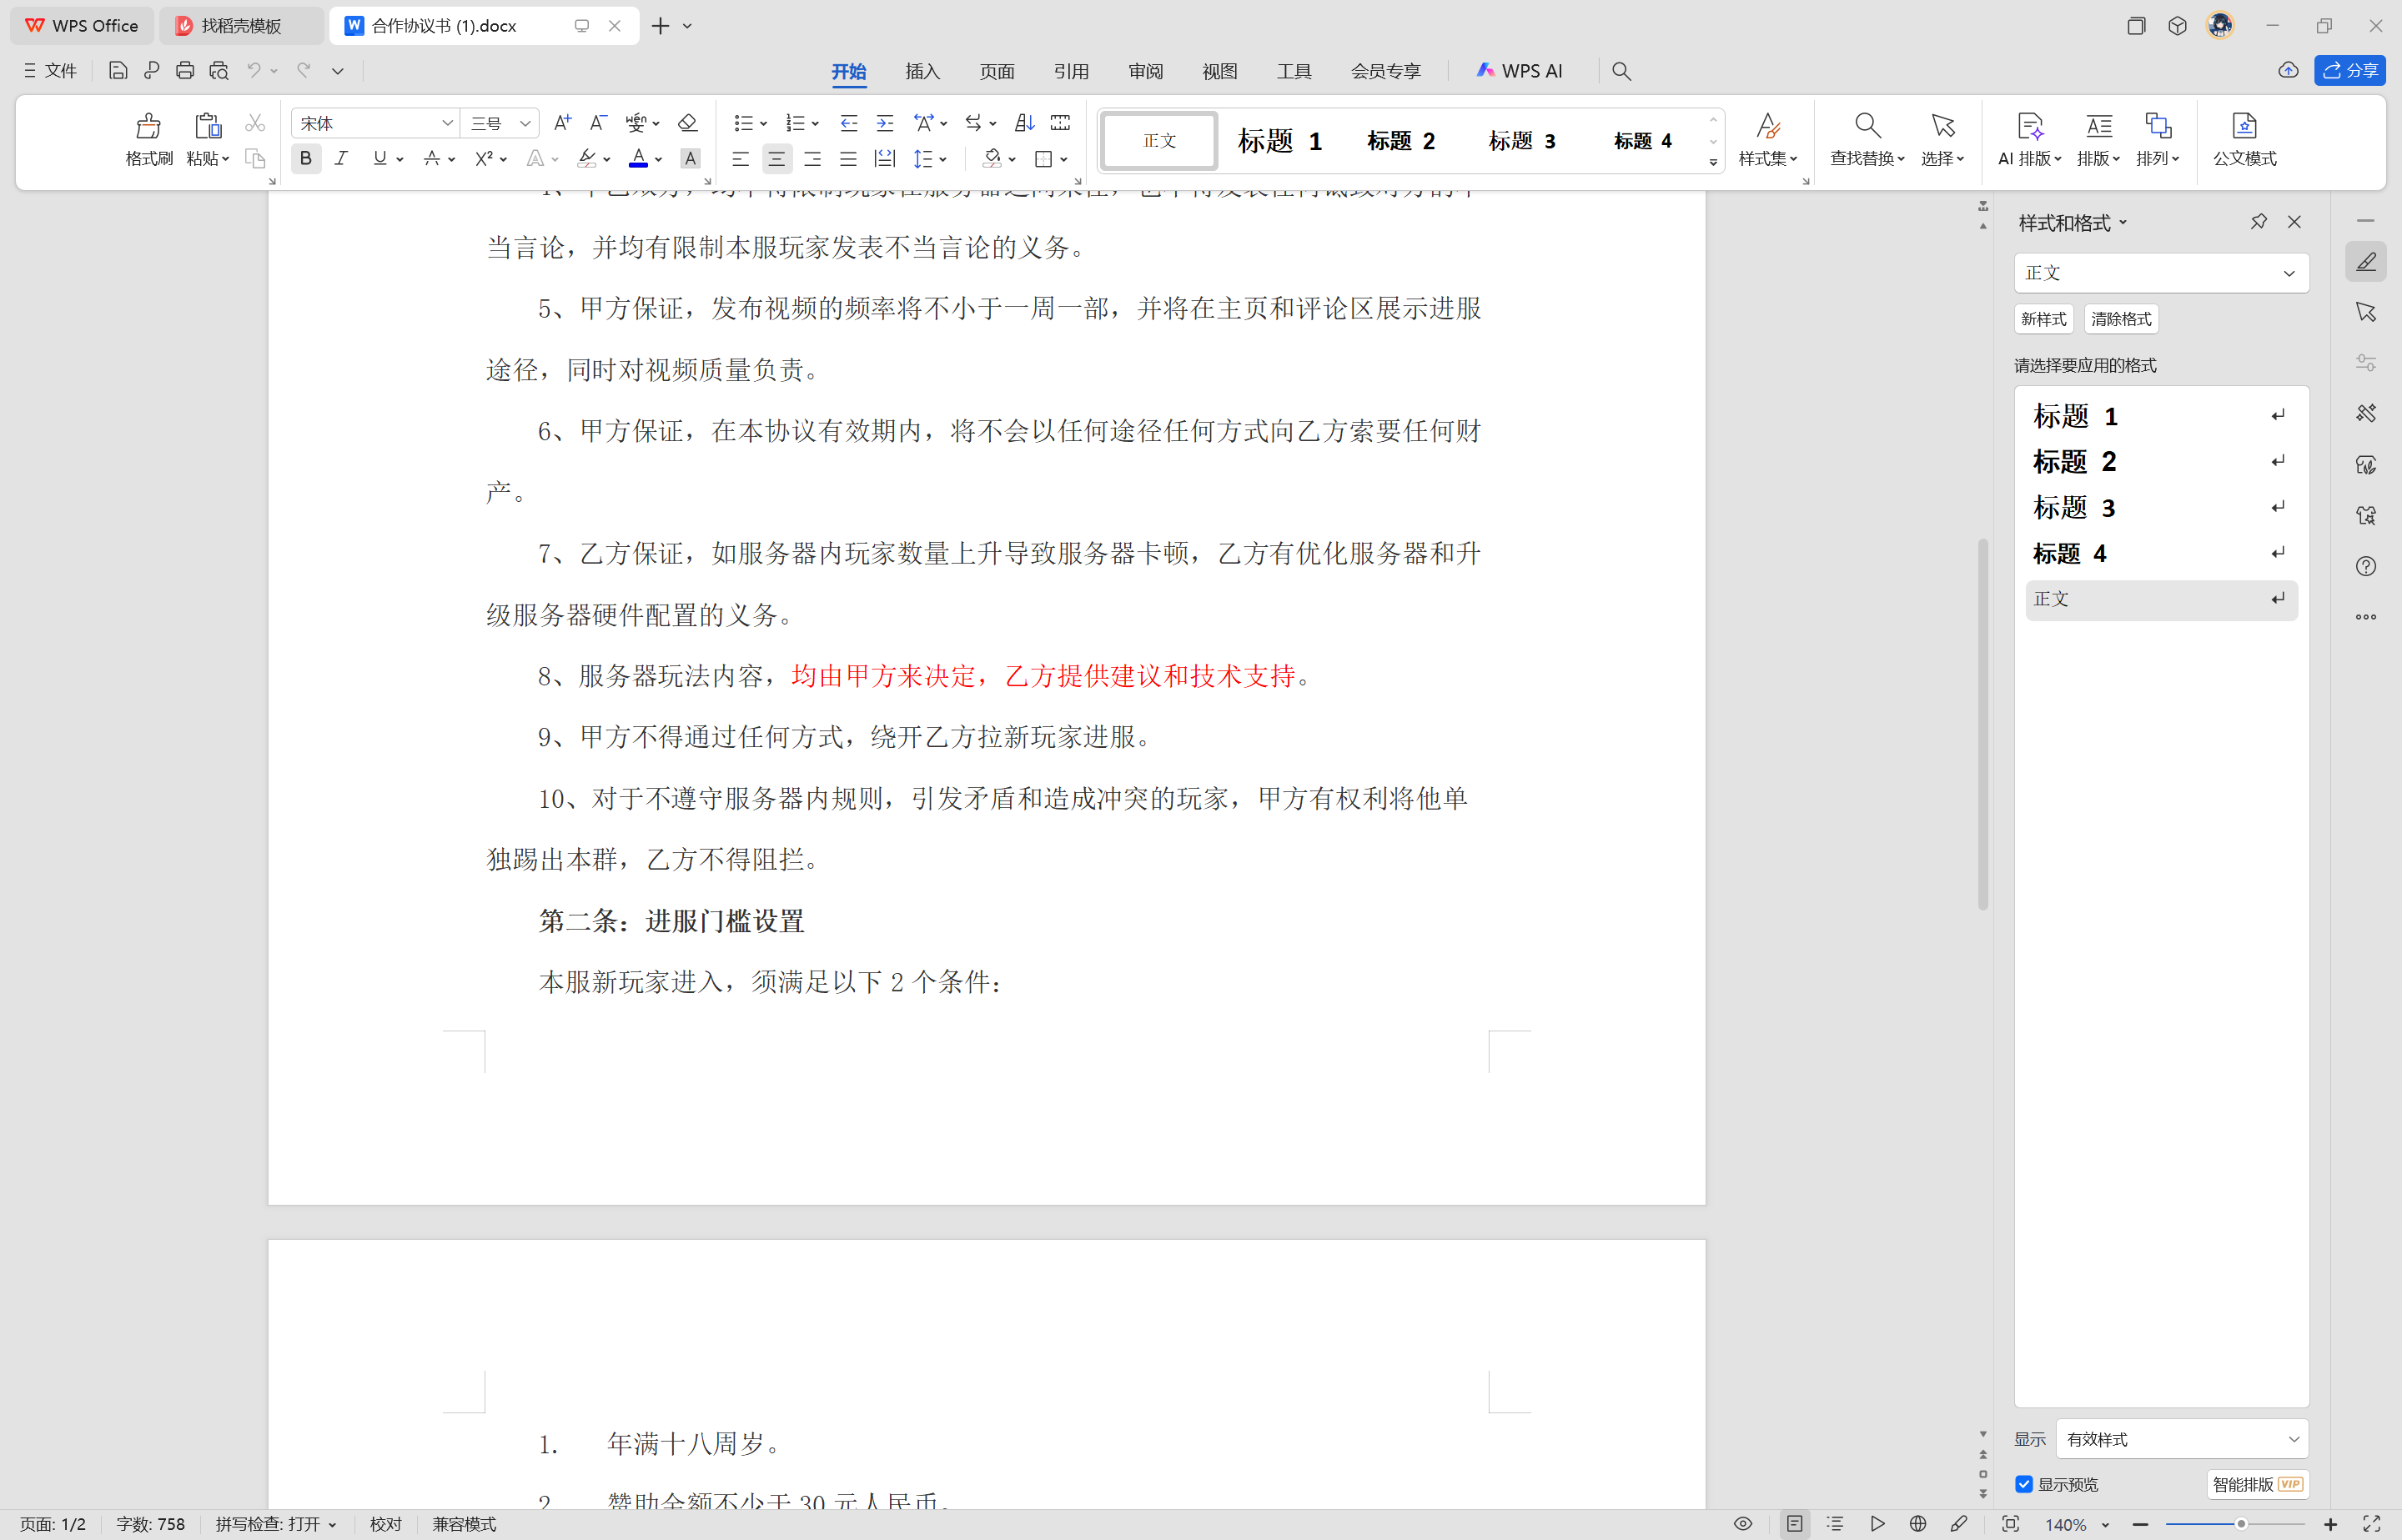Viewport: 2402px width, 1540px height.
Task: Uncheck the 显示预览 checkbox
Action: click(2024, 1484)
